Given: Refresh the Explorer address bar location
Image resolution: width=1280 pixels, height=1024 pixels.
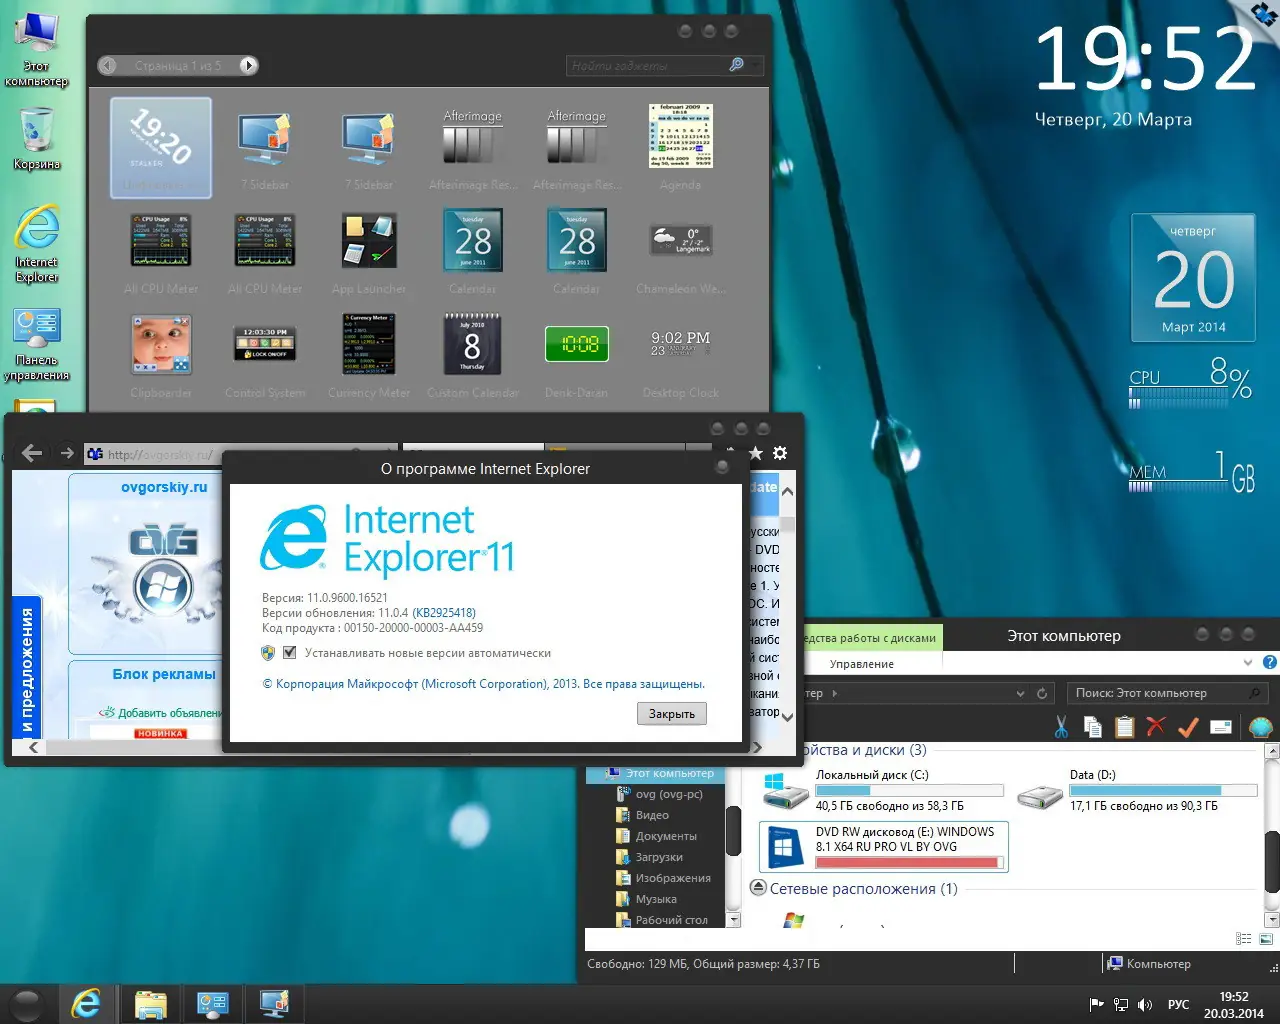Looking at the screenshot, I should coord(1042,693).
